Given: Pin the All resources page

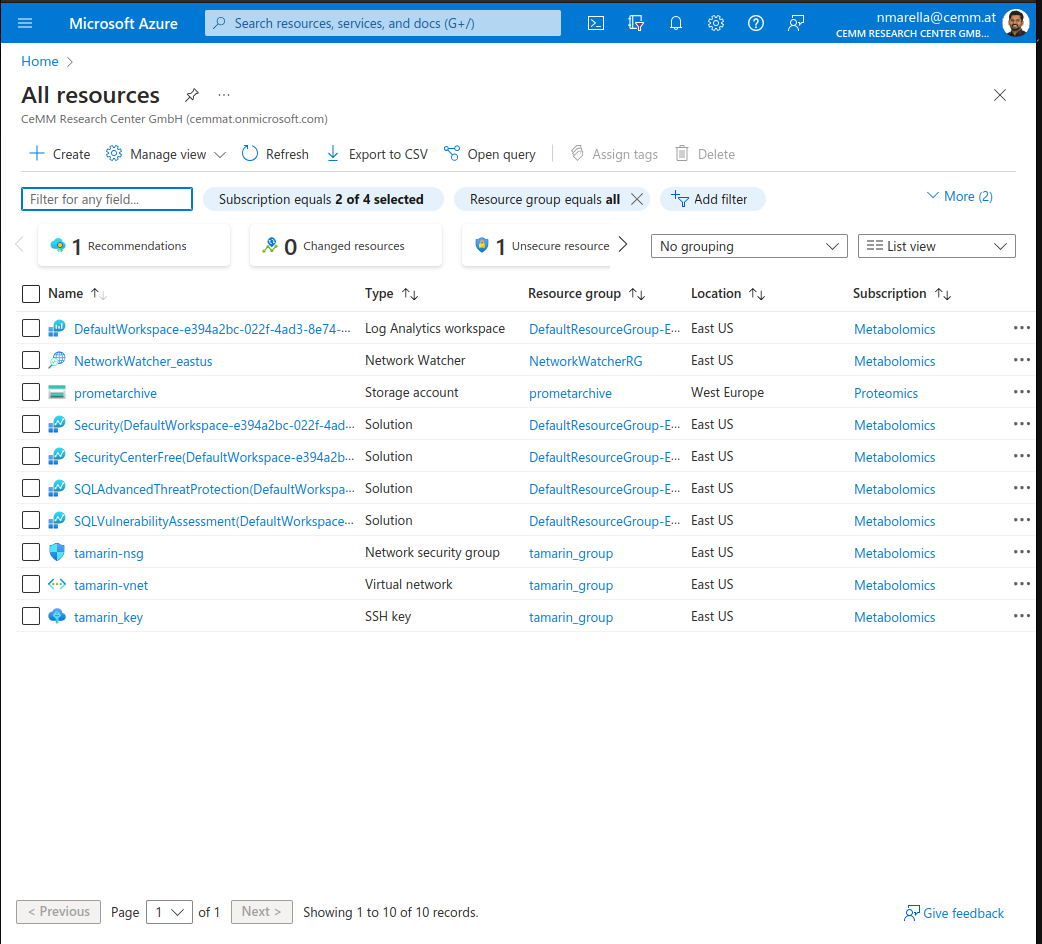Looking at the screenshot, I should [192, 95].
